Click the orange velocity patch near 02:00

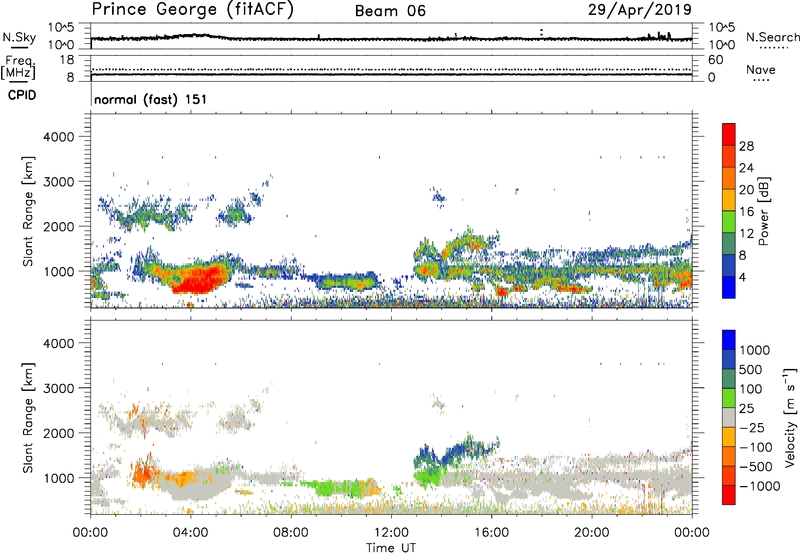tap(144, 474)
